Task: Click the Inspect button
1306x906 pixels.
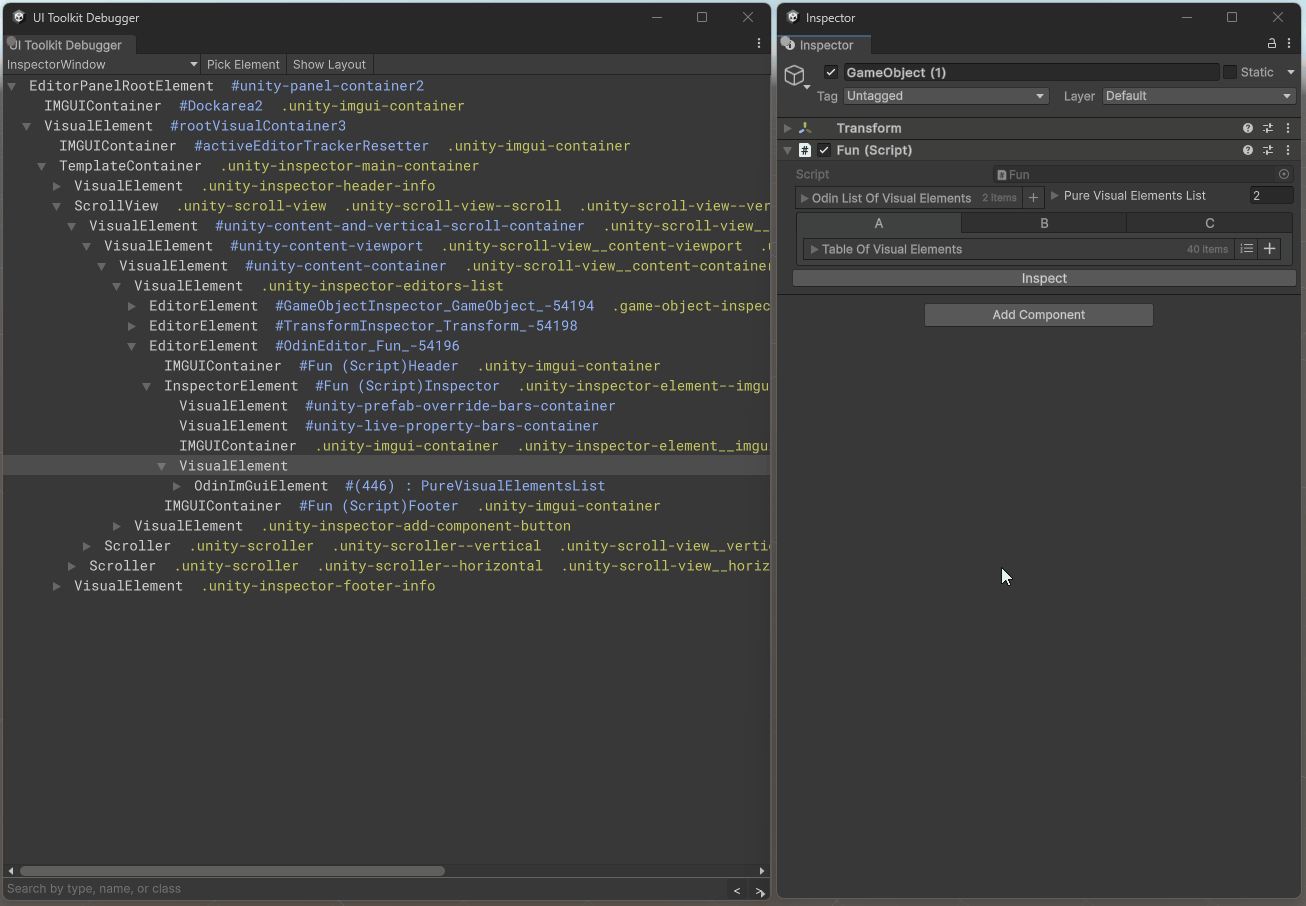Action: 1044,278
